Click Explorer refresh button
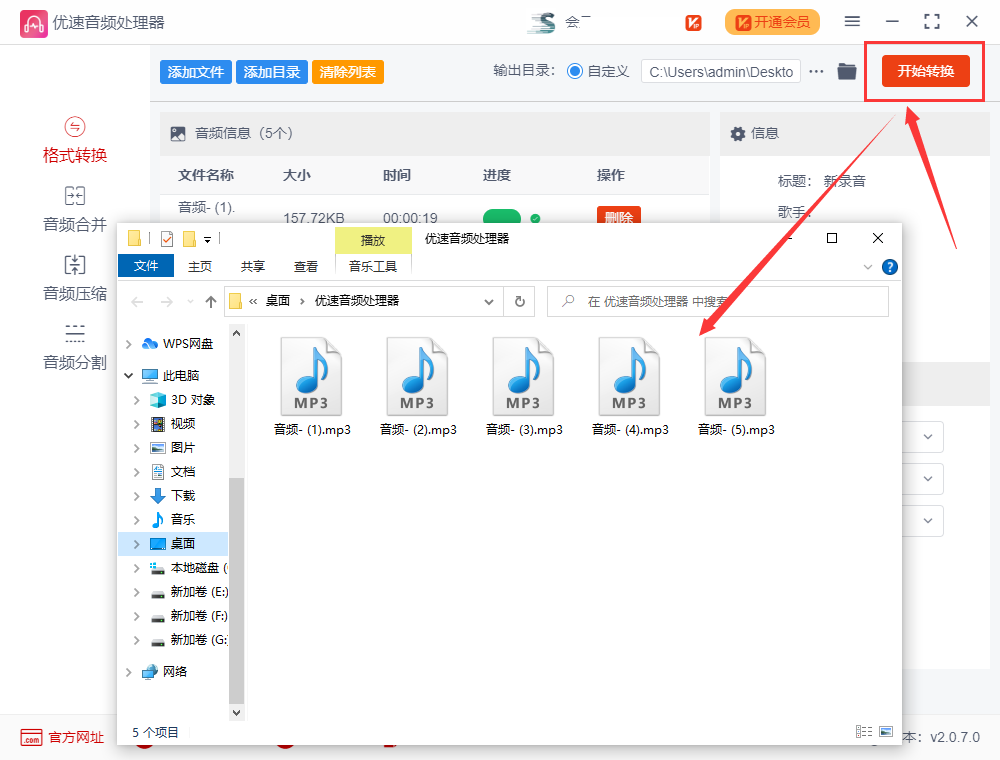 pos(520,302)
